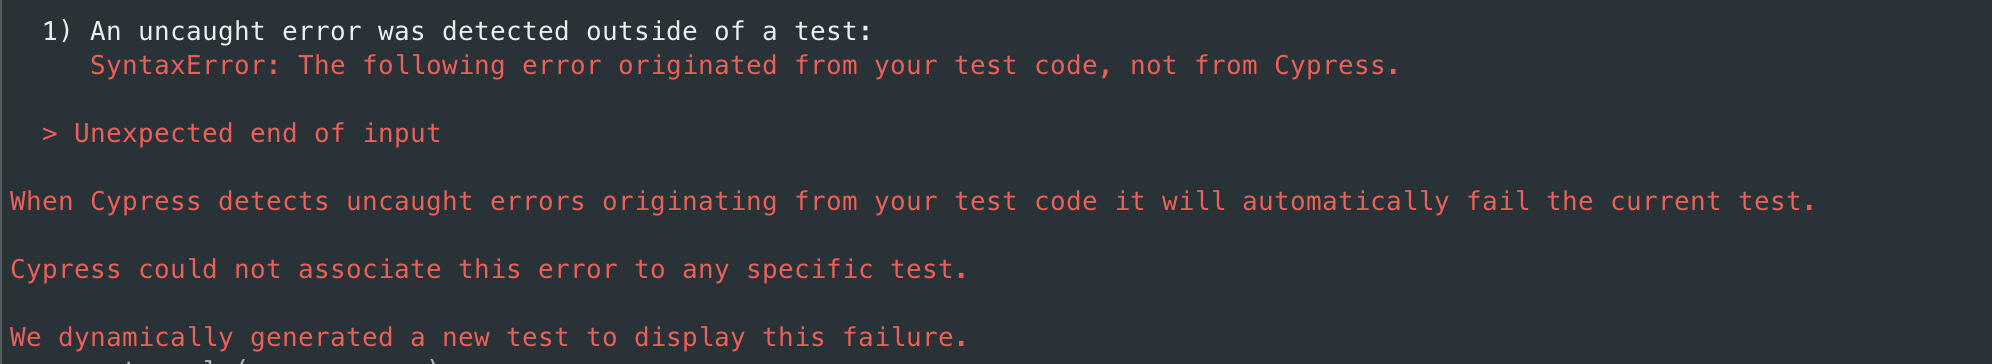
Task: Click the word "display" in the last sentence
Action: tap(690, 338)
